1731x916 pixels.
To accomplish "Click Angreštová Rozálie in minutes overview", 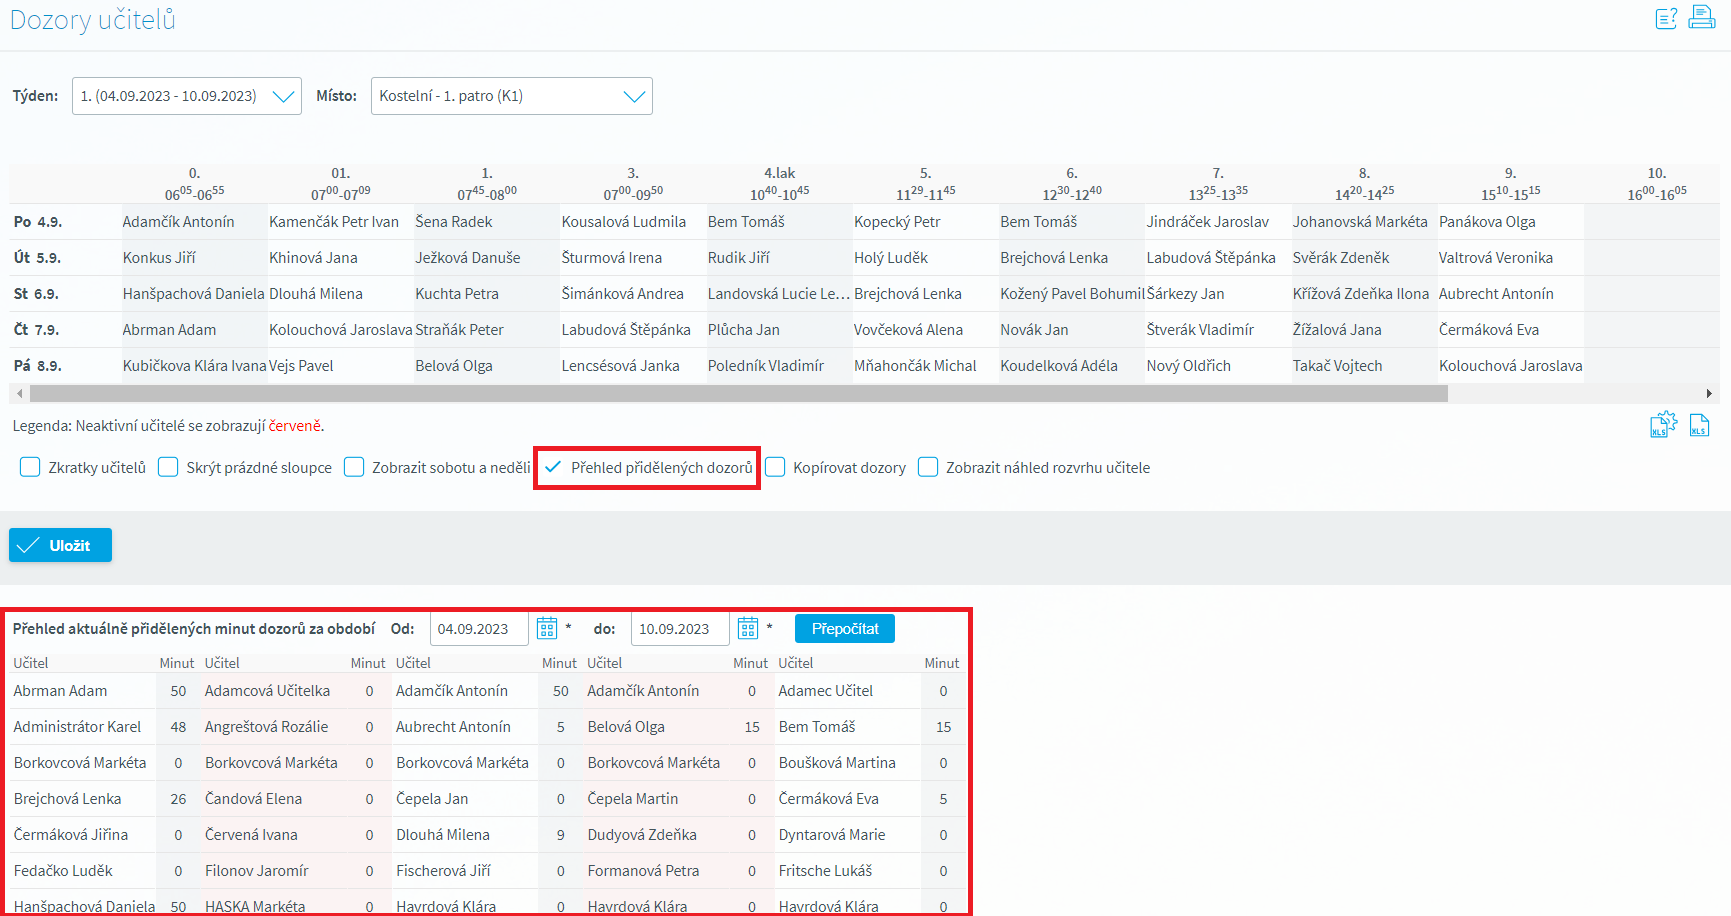I will (x=267, y=727).
